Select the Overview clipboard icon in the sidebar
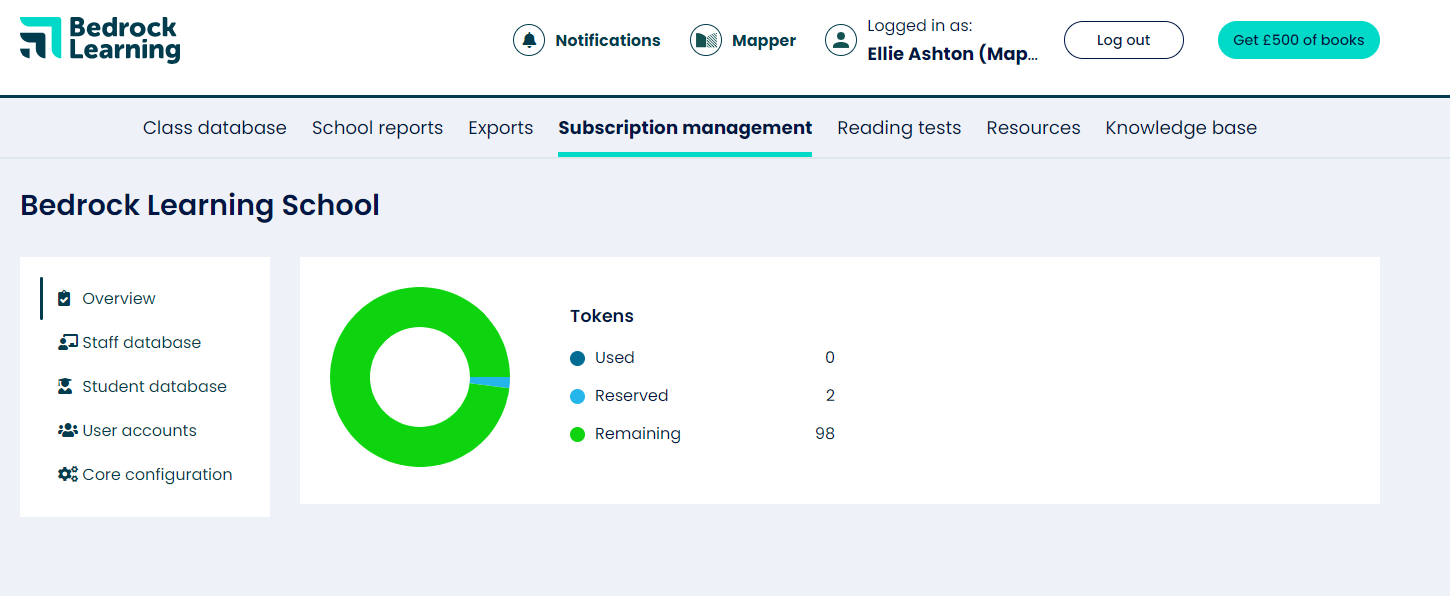Screen dimensions: 1450x596 click(x=63, y=297)
